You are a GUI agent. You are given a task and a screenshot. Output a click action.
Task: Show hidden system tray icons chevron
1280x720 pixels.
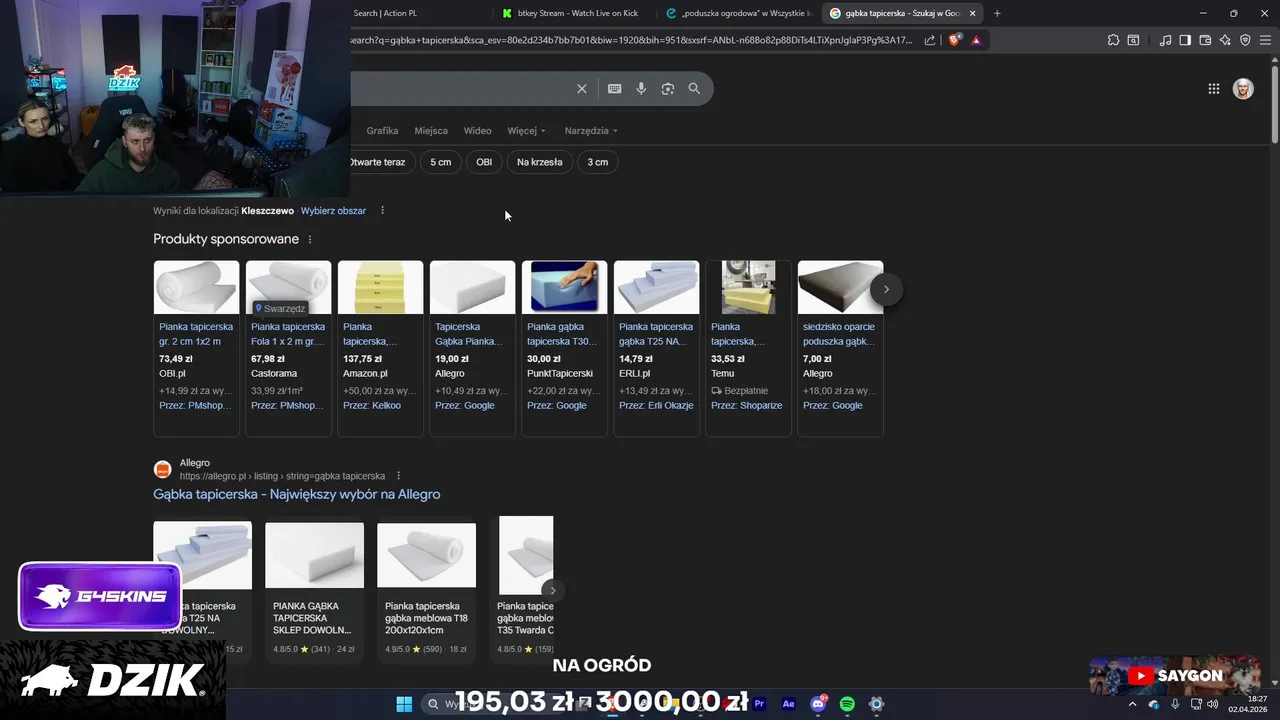coord(1132,704)
